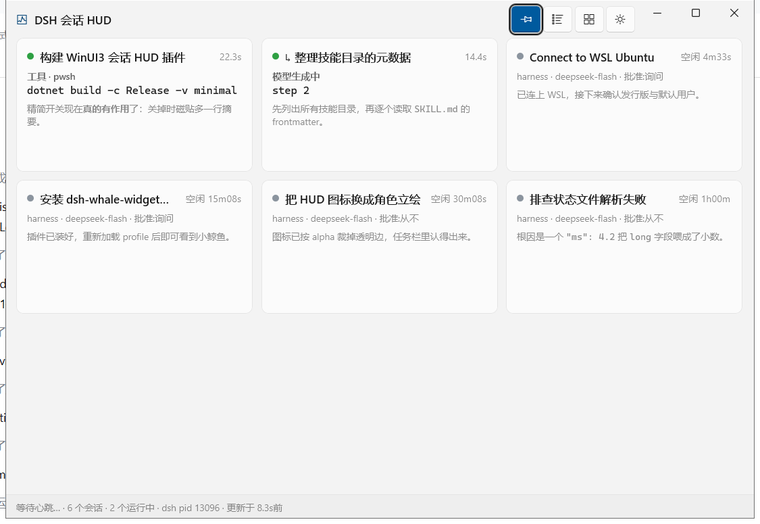Click gray status dot of 把 HUD 图标换成角色立绘
Screen dimensions: 760x524
tap(276, 198)
